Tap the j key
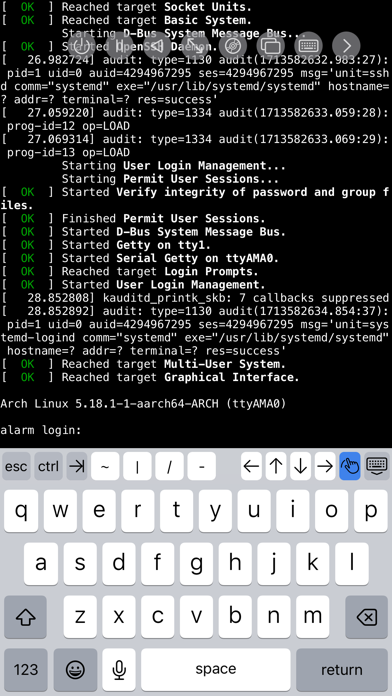The height and width of the screenshot is (696, 392). [x=274, y=563]
